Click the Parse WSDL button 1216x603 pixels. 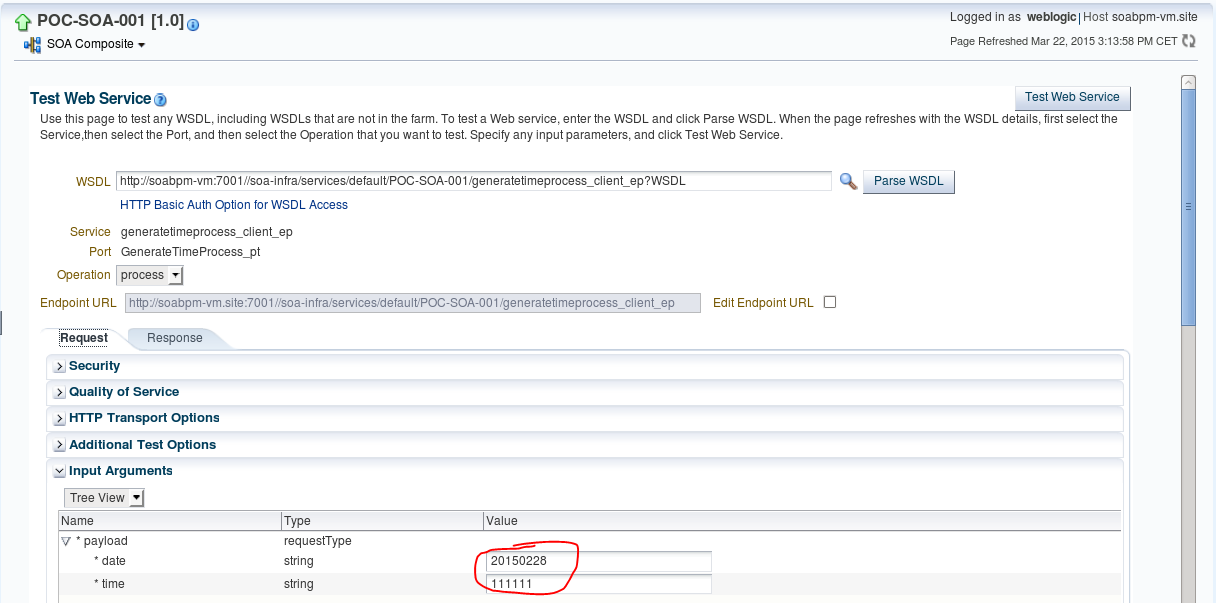click(x=909, y=182)
